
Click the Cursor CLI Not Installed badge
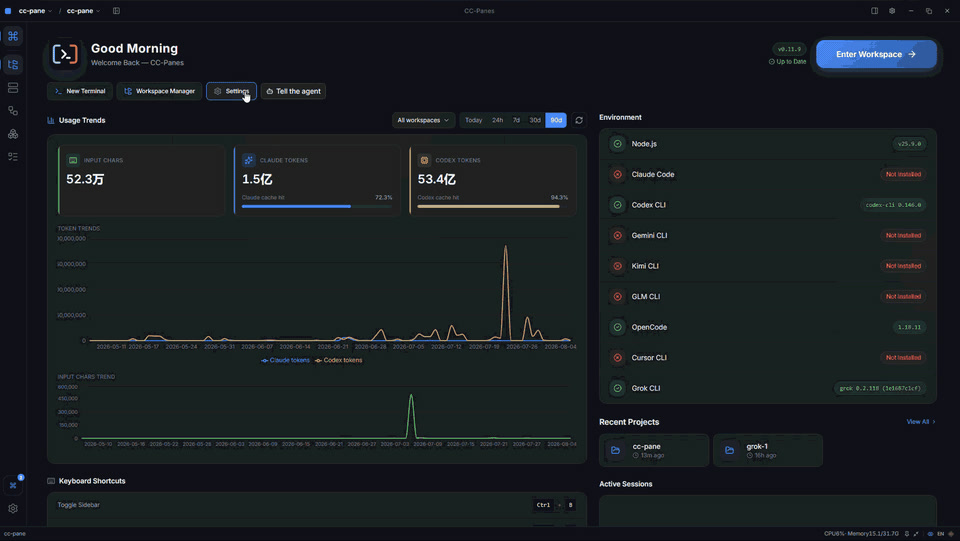903,357
